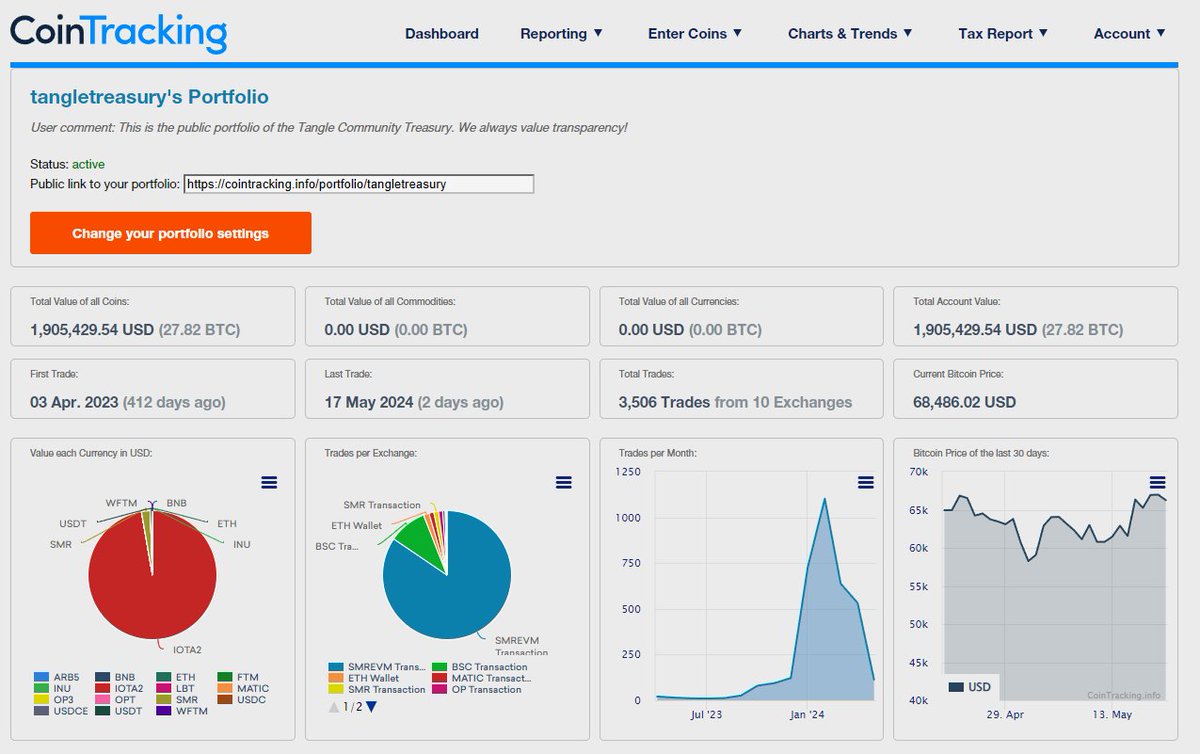
Task: Toggle LBT legend item
Action: (x=174, y=688)
